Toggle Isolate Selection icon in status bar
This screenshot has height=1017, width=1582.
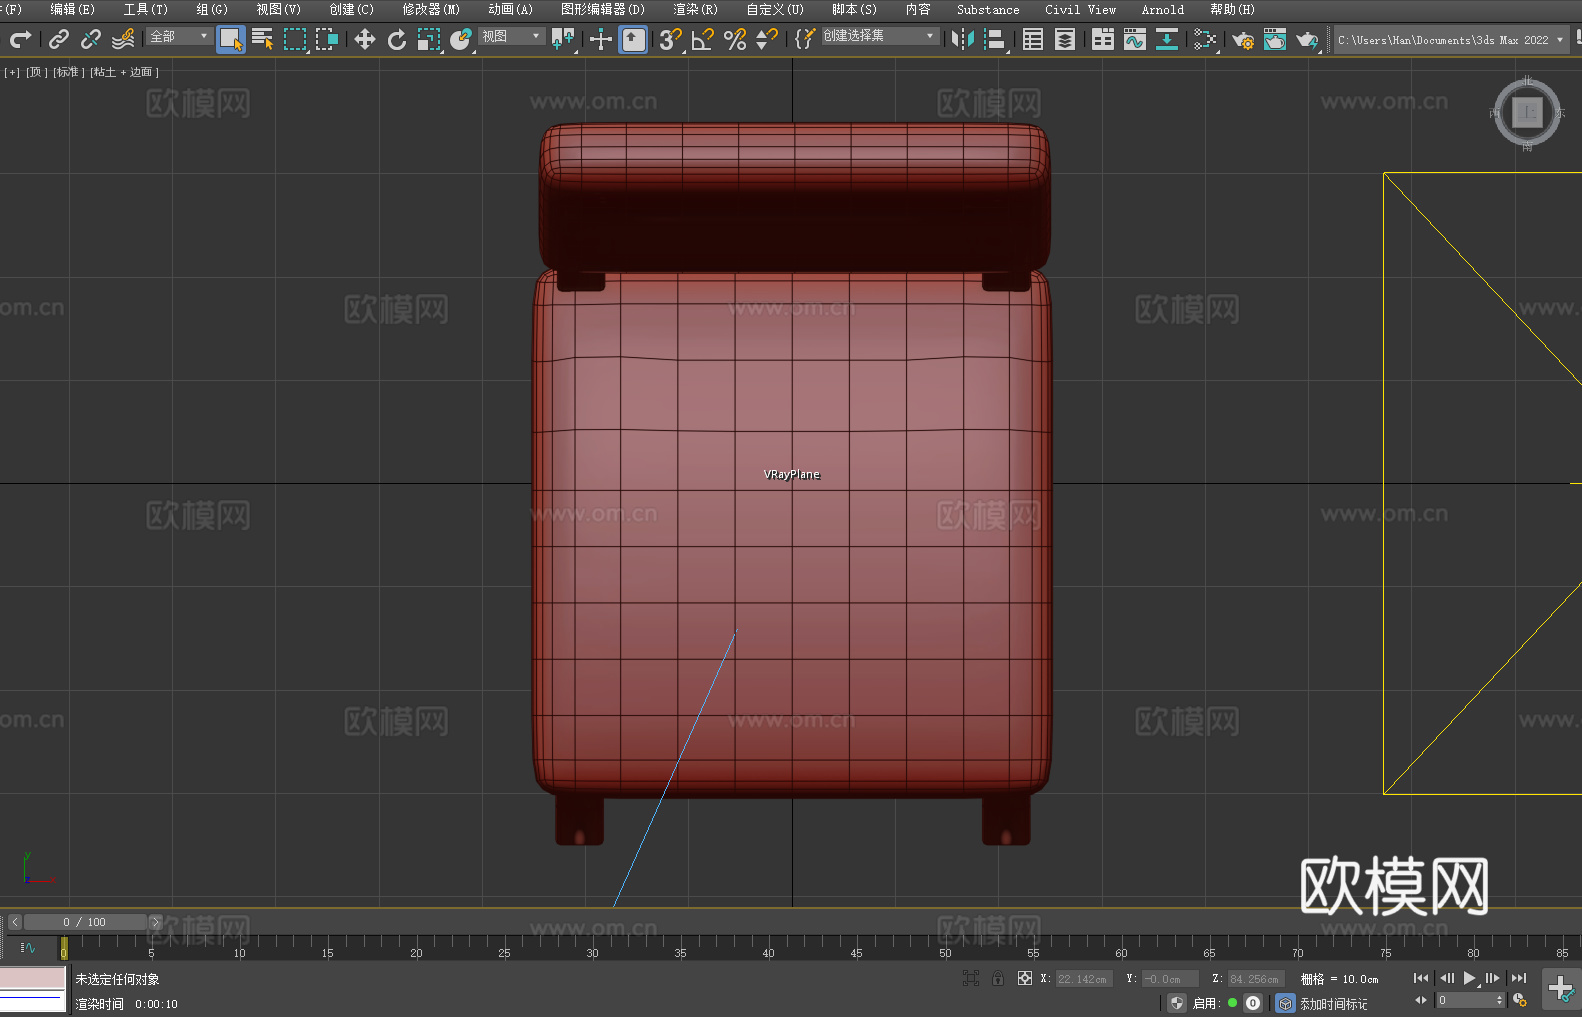pyautogui.click(x=970, y=978)
